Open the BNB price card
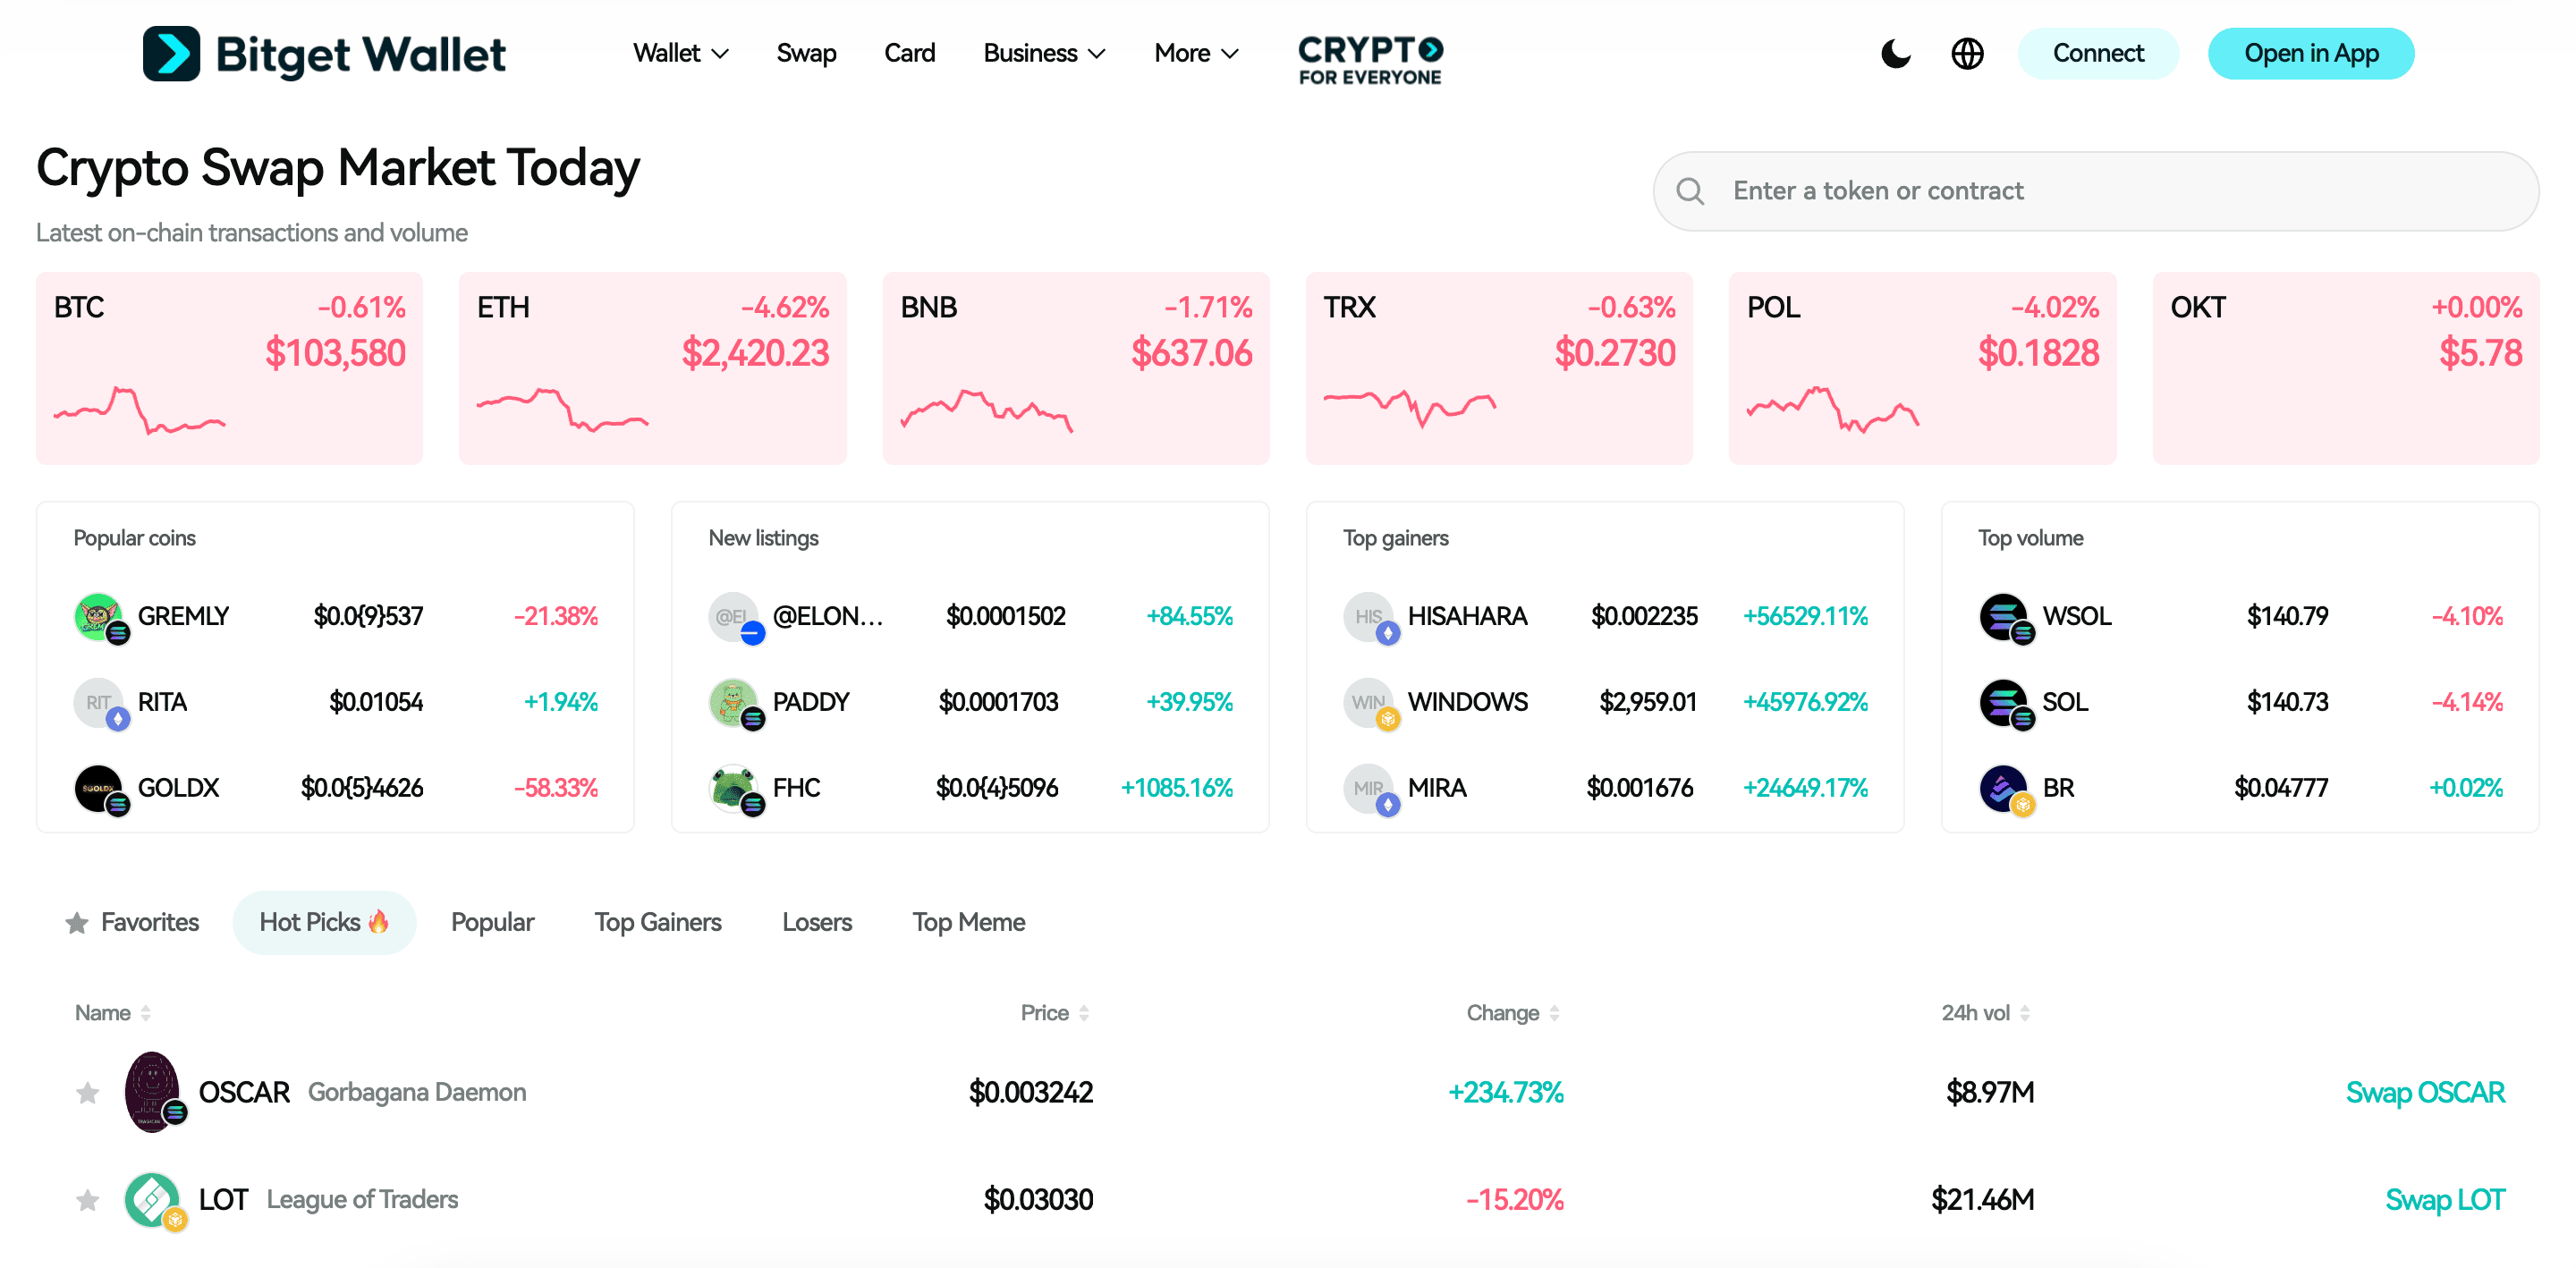 tap(1076, 368)
